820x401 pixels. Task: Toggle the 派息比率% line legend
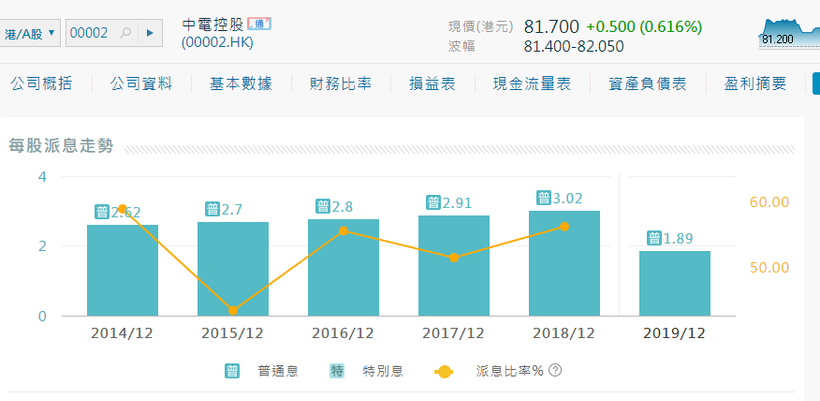pos(489,371)
